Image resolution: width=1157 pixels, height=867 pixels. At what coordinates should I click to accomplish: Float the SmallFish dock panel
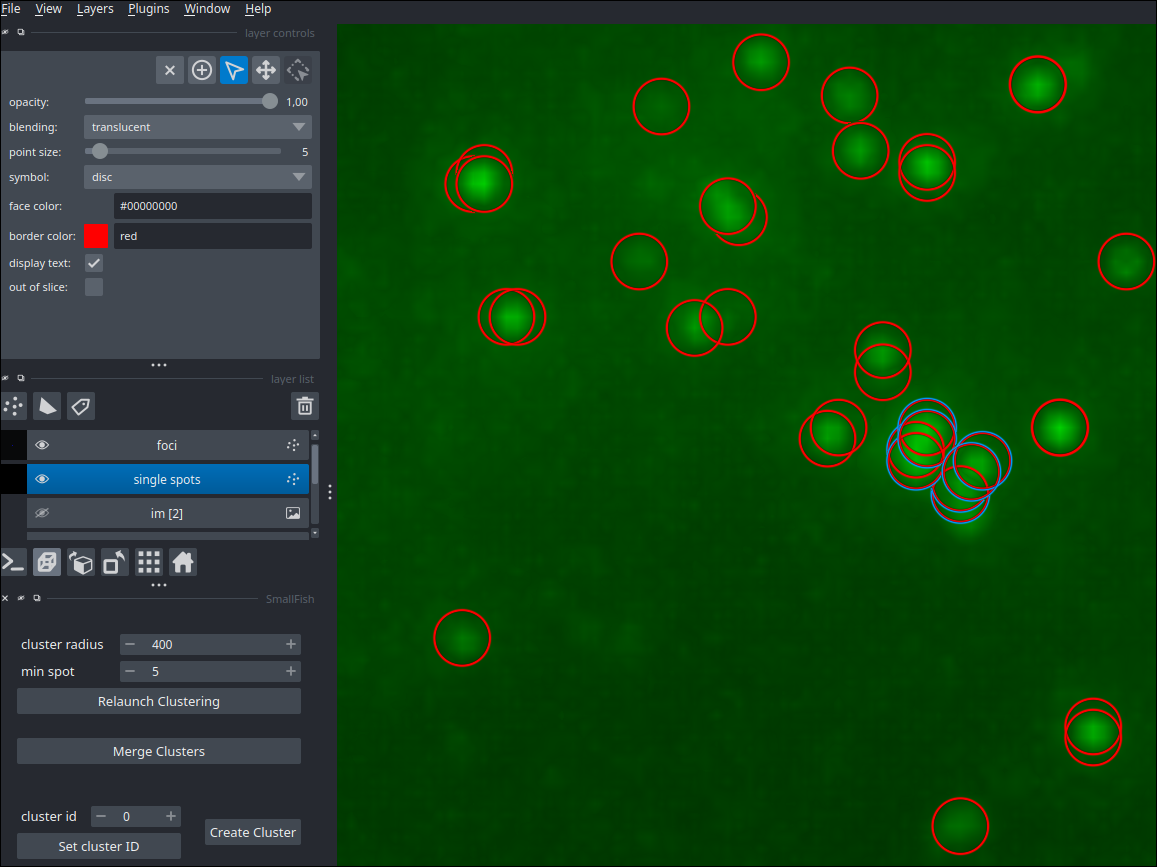37,598
